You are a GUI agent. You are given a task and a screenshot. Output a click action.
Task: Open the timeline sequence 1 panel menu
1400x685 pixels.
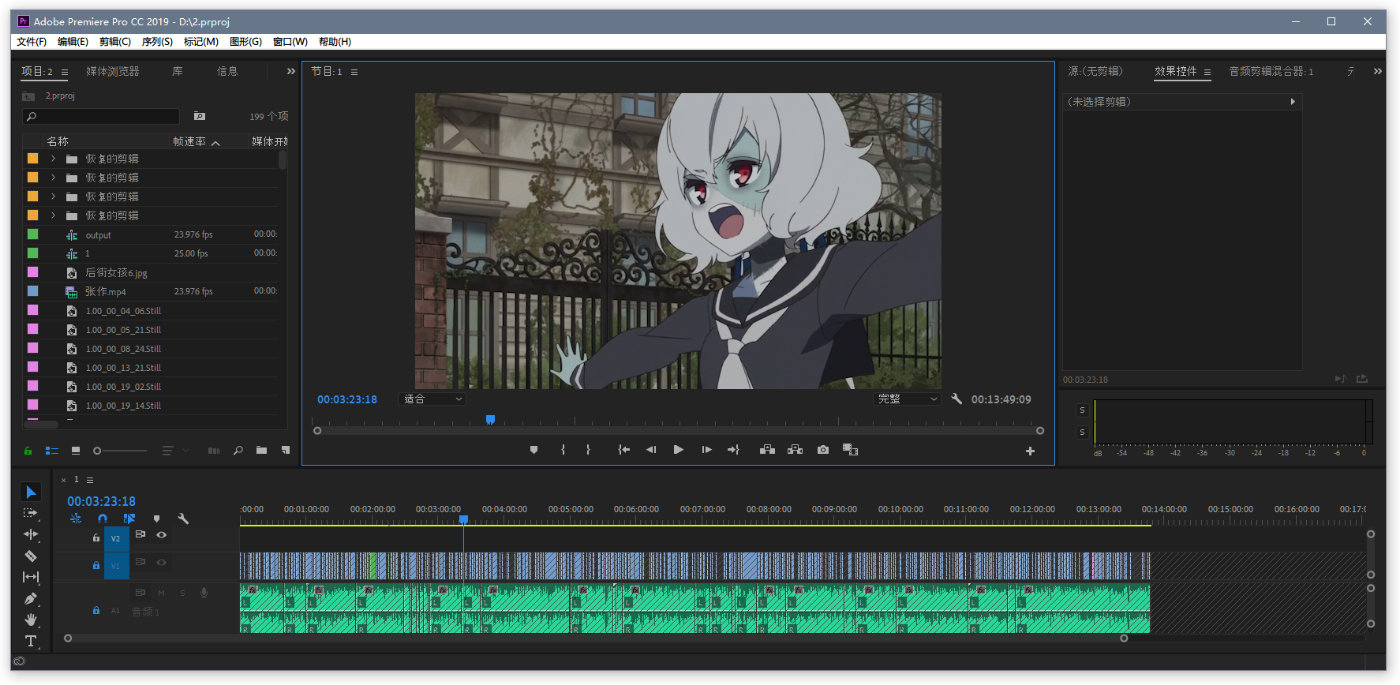tap(89, 480)
